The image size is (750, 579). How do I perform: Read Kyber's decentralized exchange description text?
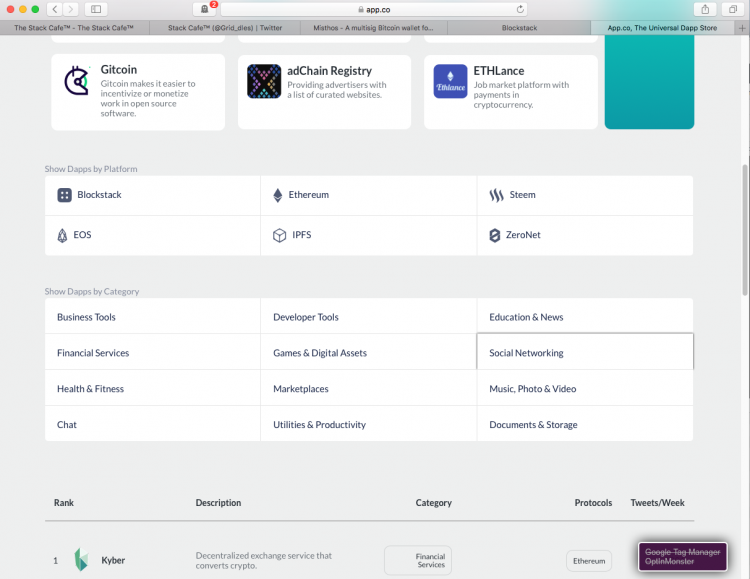[264, 560]
